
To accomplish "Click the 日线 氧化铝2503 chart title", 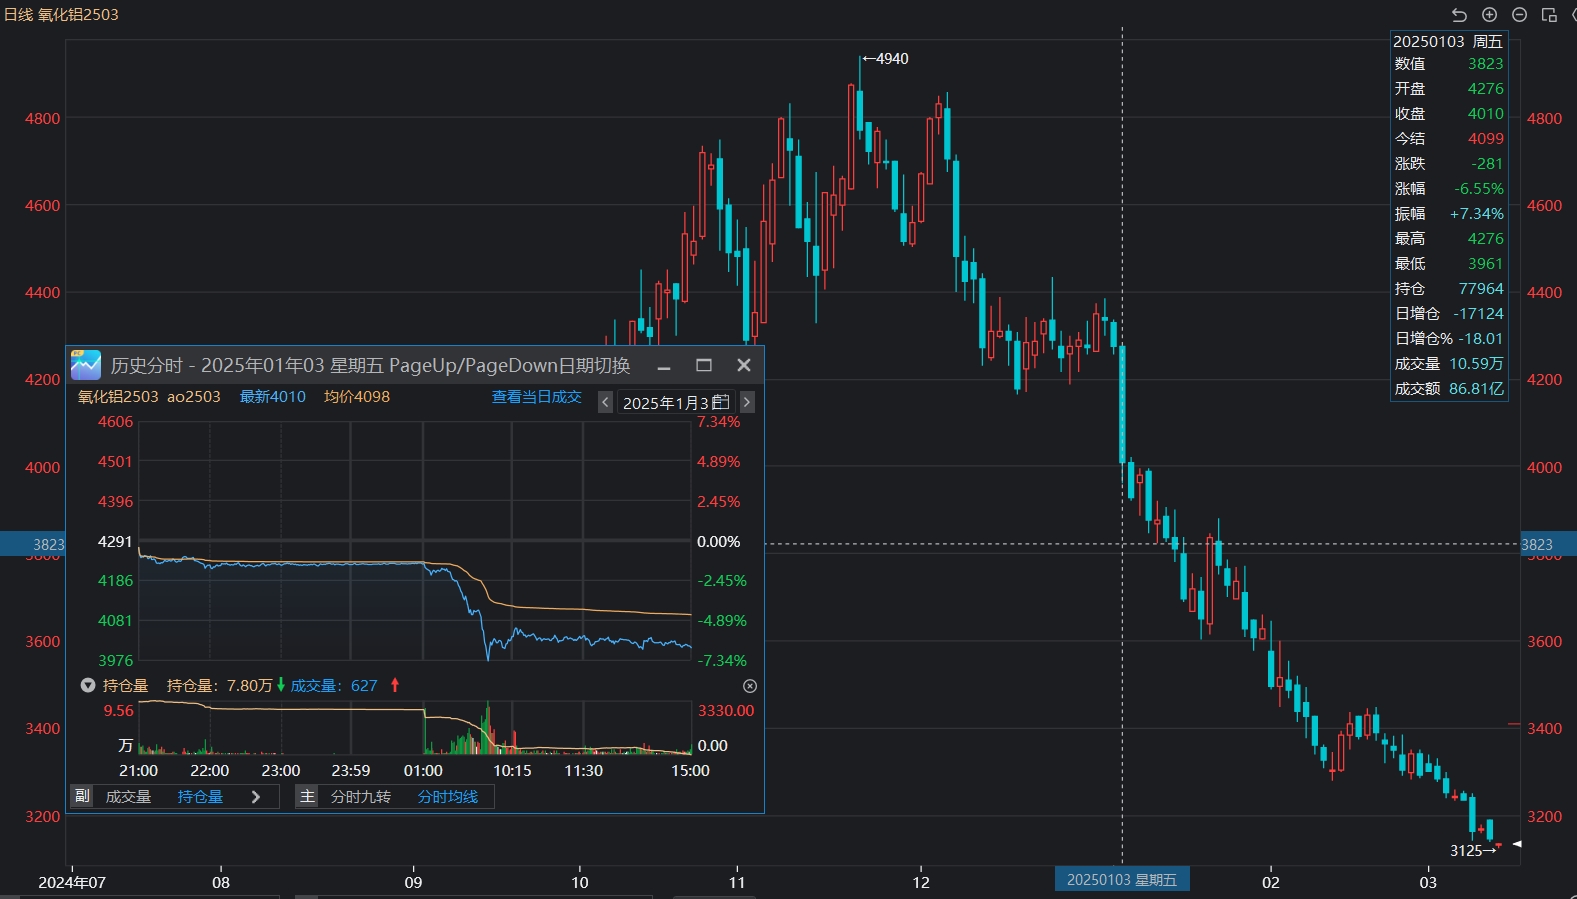I will (x=61, y=15).
